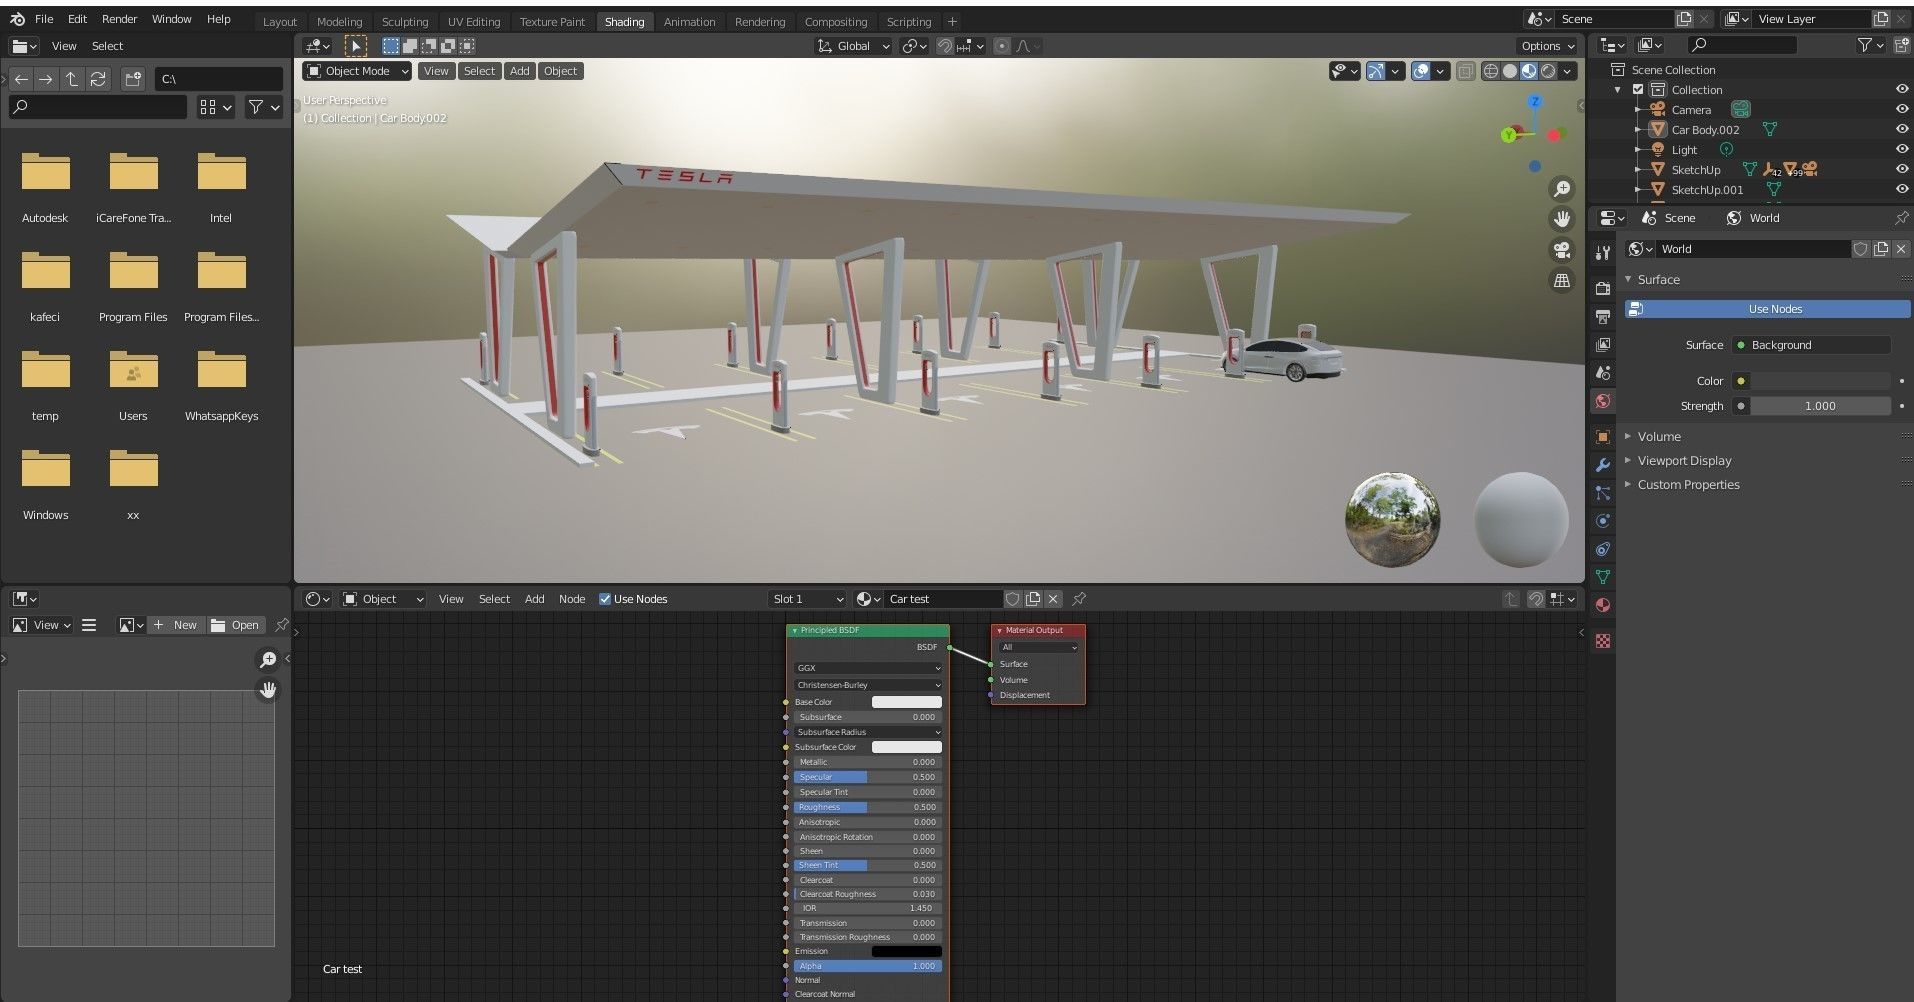Open the GGX distribution dropdown
The width and height of the screenshot is (1914, 1002).
[x=867, y=668]
